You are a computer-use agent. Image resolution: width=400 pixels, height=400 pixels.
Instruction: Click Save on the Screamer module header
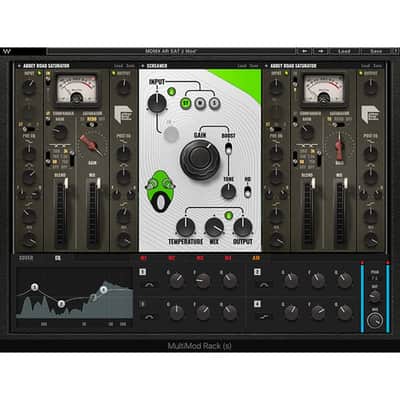(254, 66)
